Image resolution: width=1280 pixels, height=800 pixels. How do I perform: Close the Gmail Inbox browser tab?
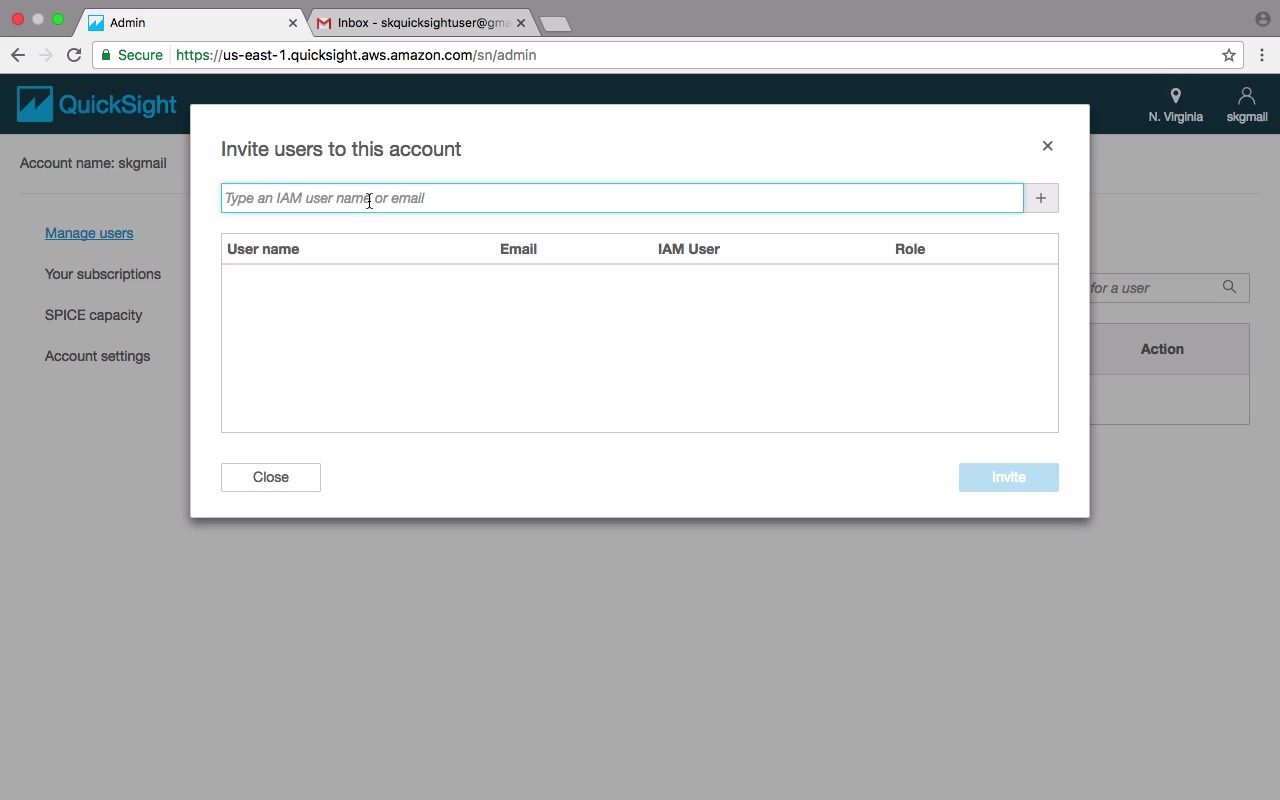pos(520,22)
